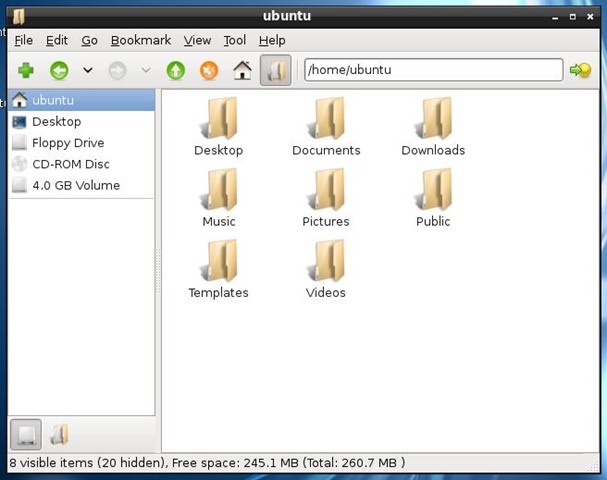This screenshot has width=607, height=480.
Task: Go back with the green left arrow
Action: tap(59, 70)
